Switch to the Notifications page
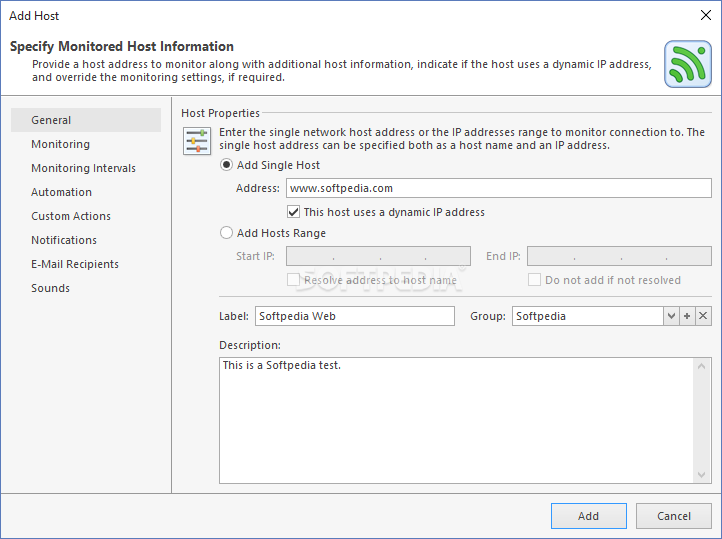Screen dimensions: 722x539 point(86,240)
